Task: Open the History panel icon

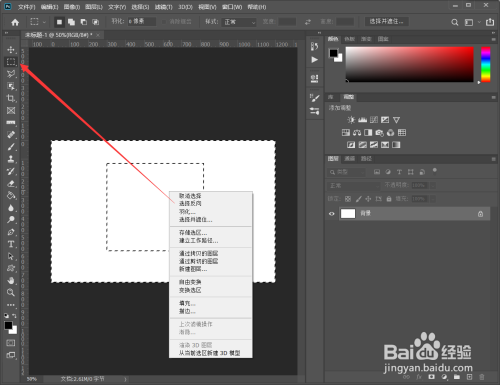Action: coord(314,47)
